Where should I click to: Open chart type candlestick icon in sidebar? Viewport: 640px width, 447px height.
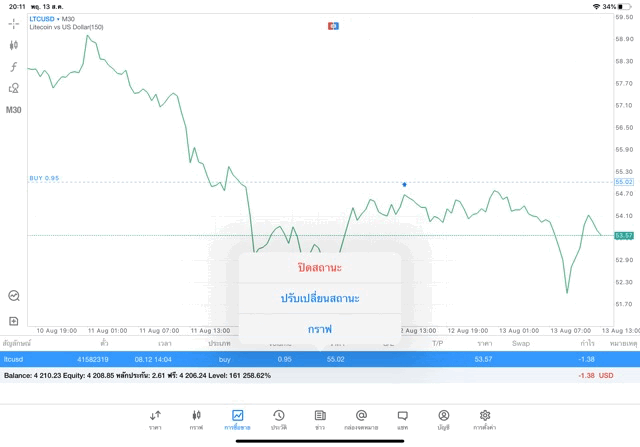tap(14, 45)
